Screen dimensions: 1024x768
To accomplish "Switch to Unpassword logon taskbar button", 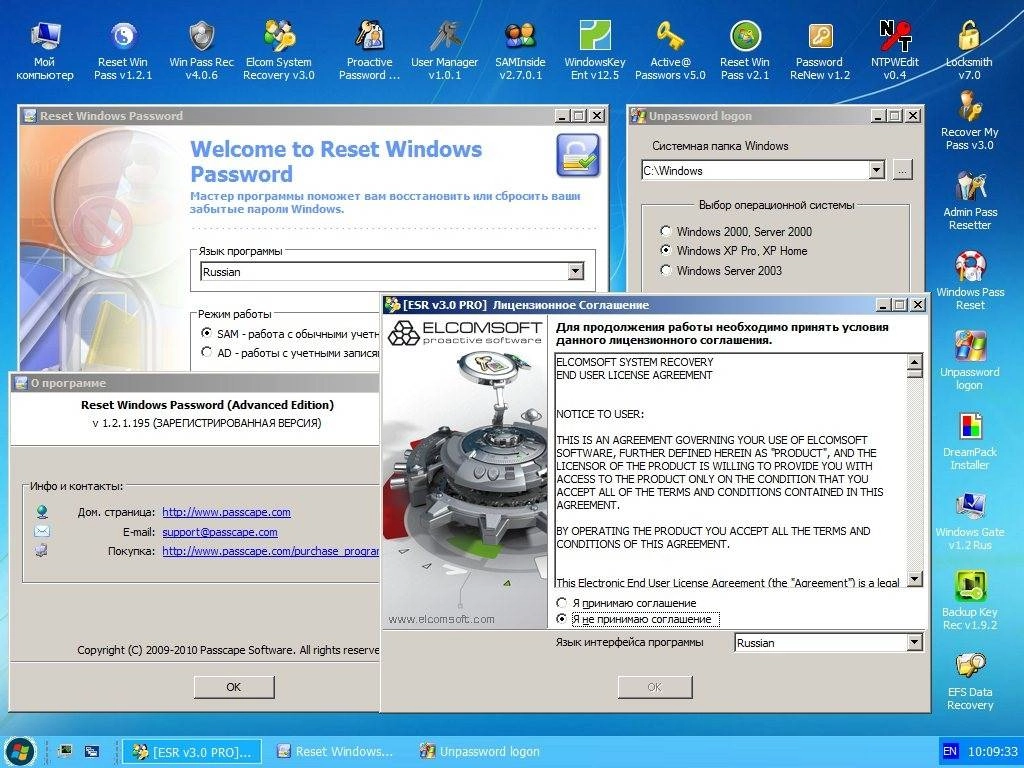I will click(481, 752).
